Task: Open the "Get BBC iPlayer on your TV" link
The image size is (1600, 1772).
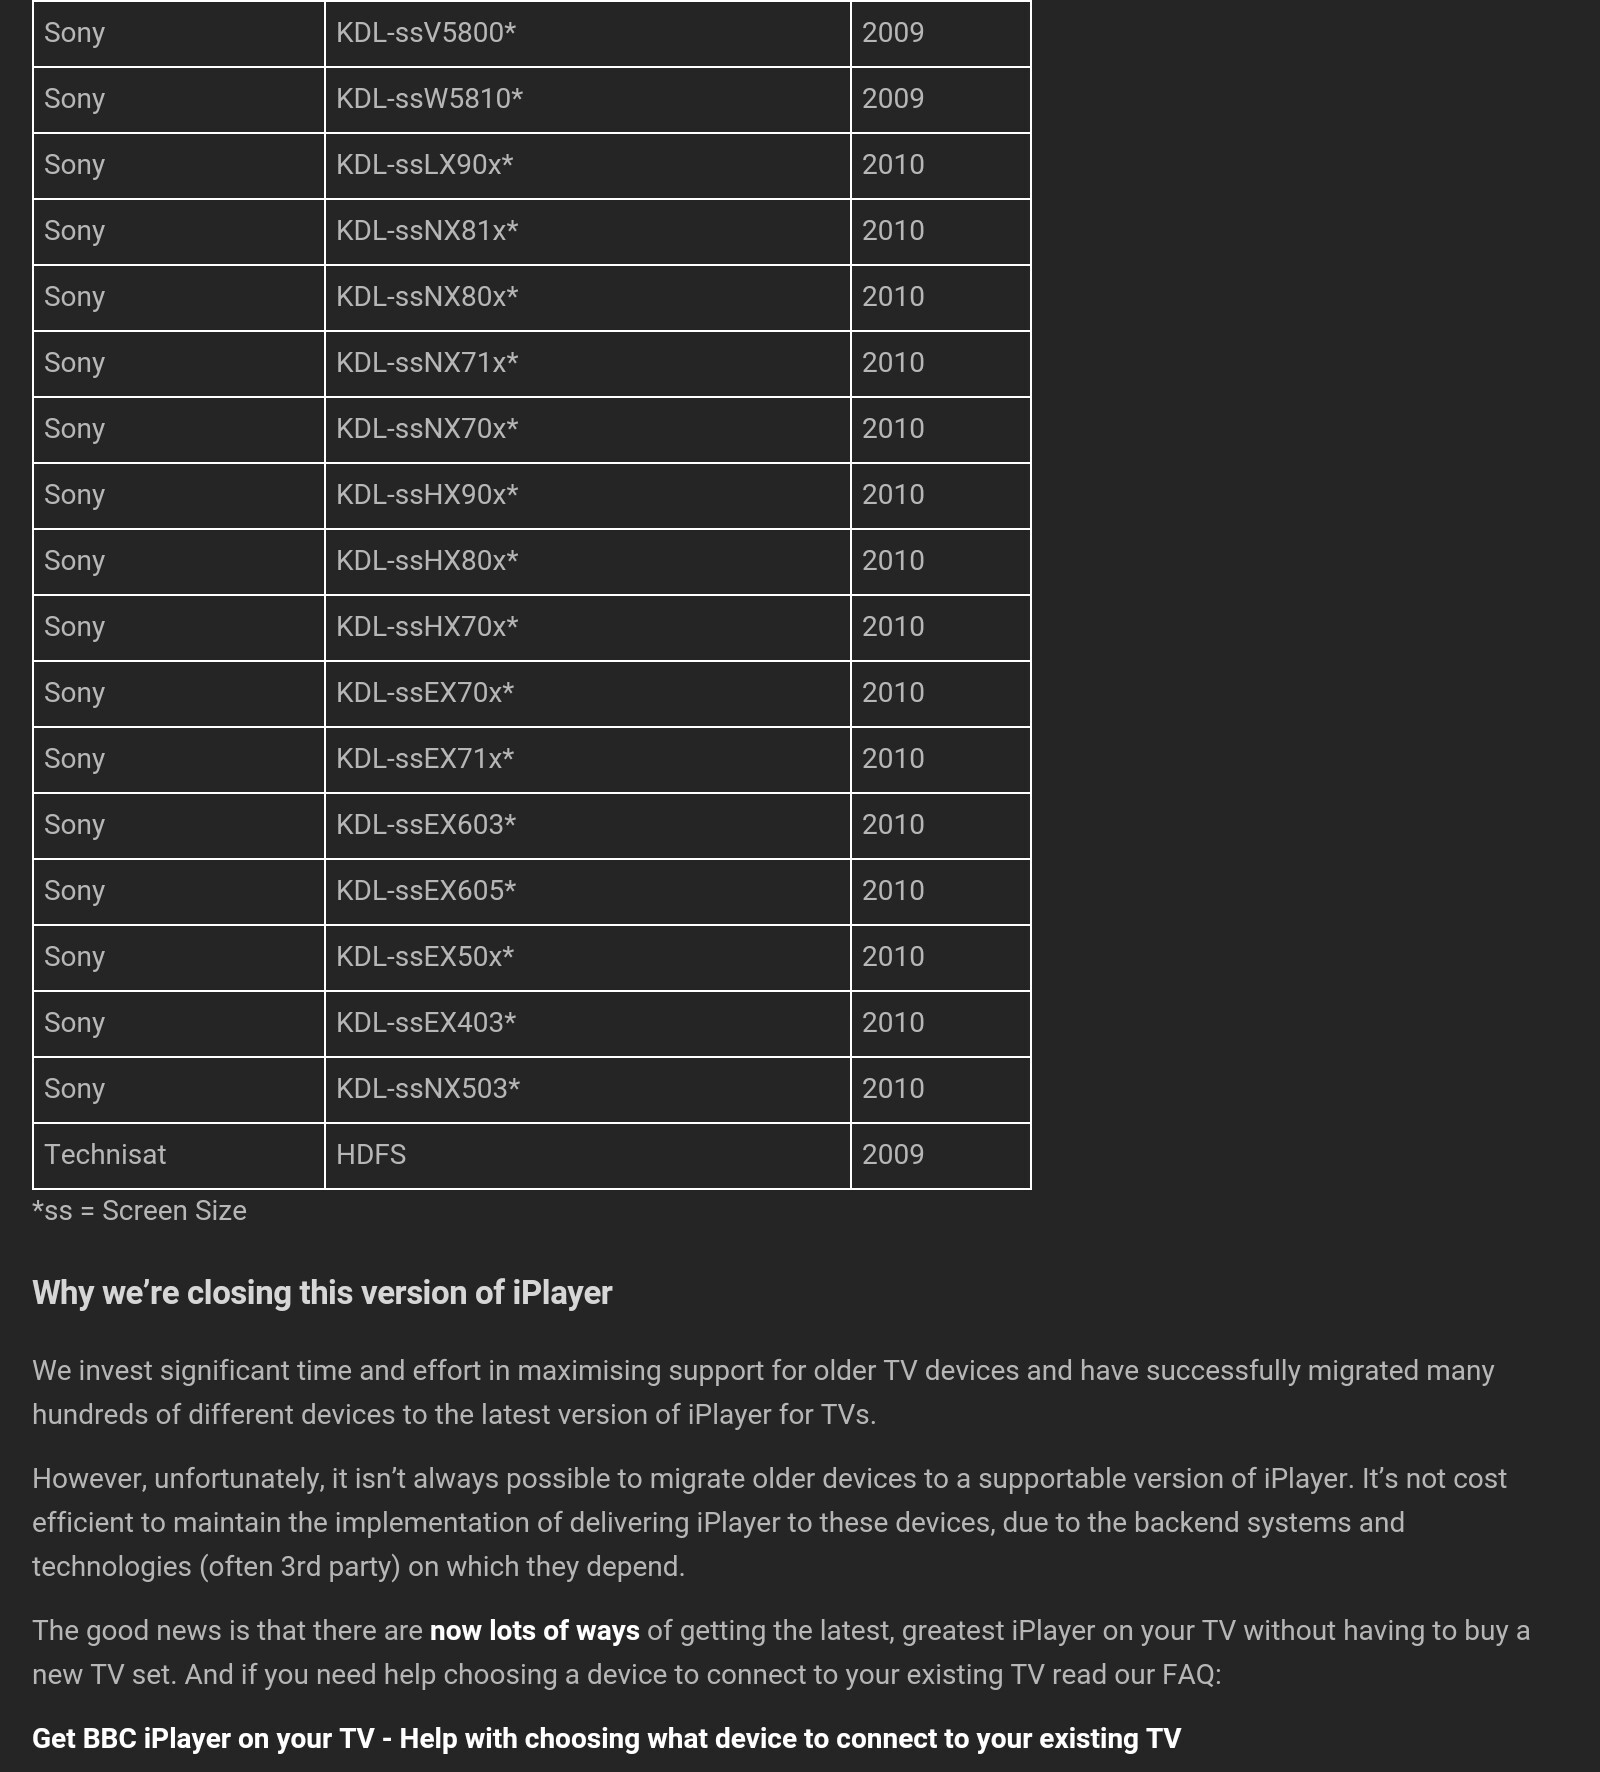Action: (606, 1739)
